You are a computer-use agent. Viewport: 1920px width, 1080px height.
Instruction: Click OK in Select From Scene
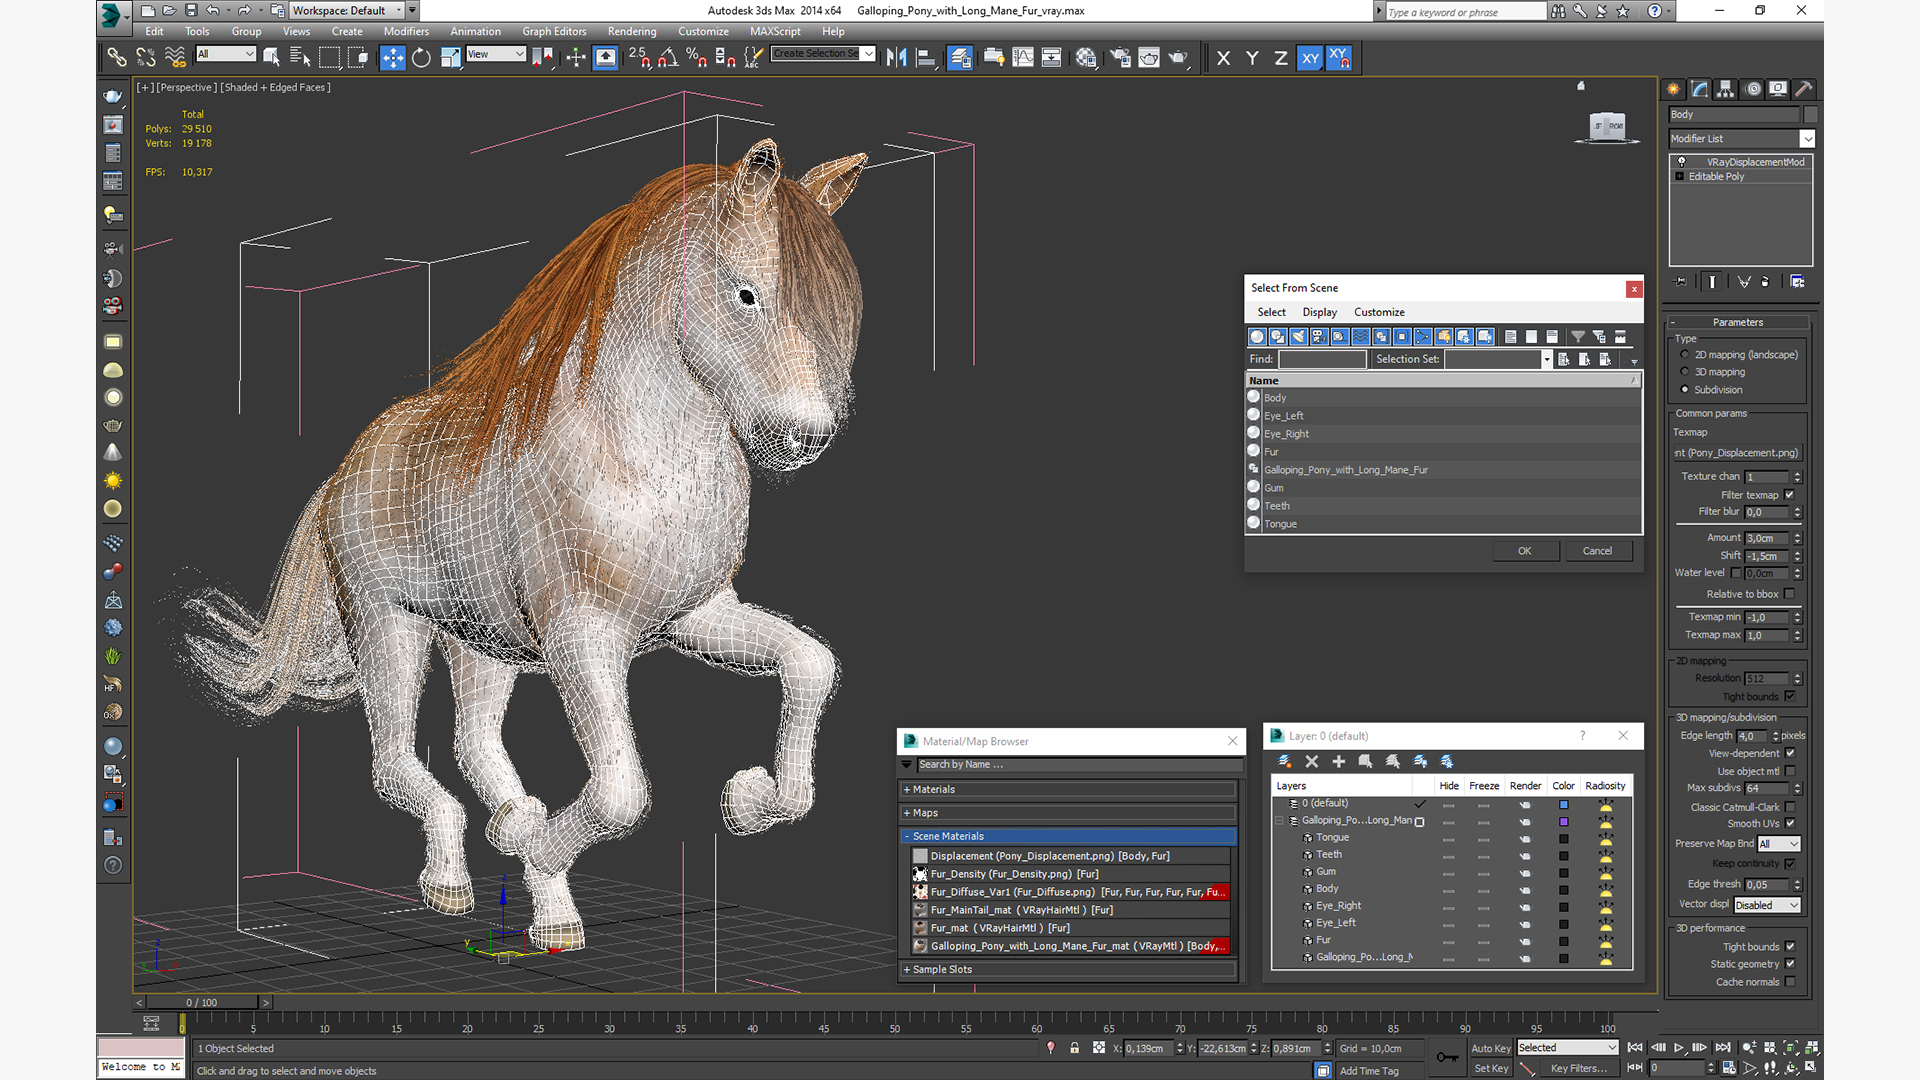pos(1524,551)
